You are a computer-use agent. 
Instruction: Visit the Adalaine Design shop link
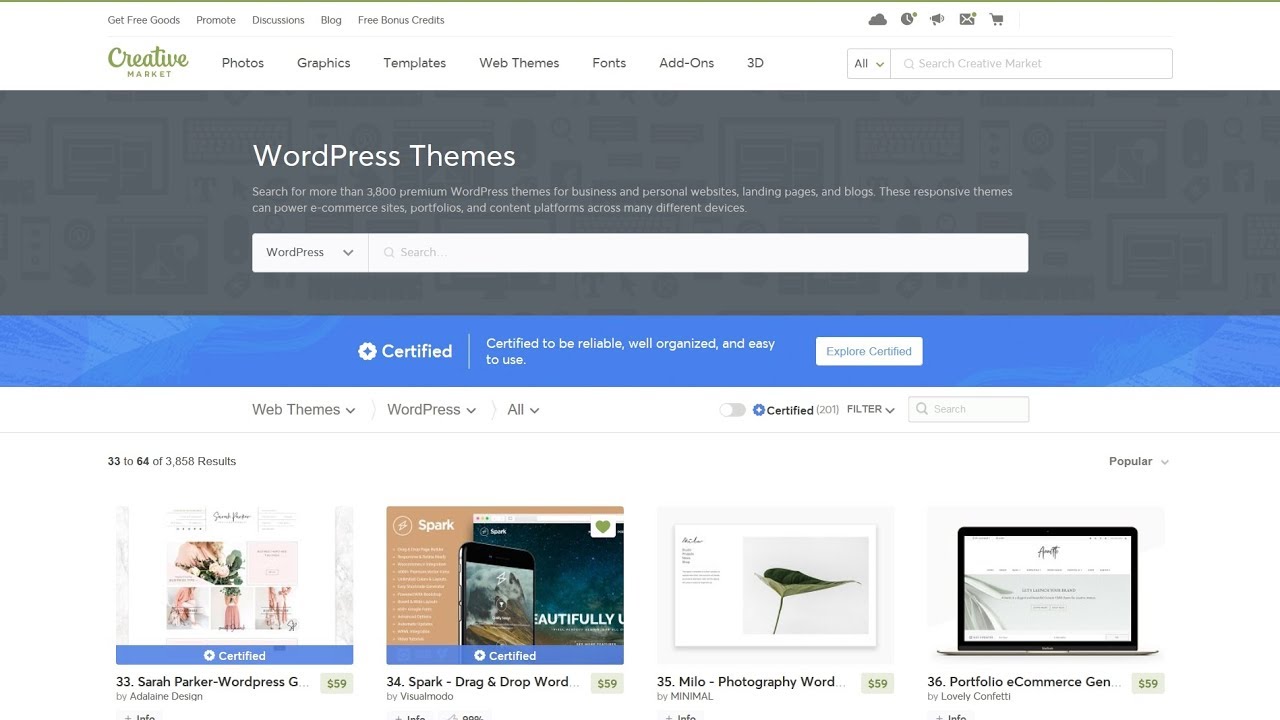pos(166,697)
